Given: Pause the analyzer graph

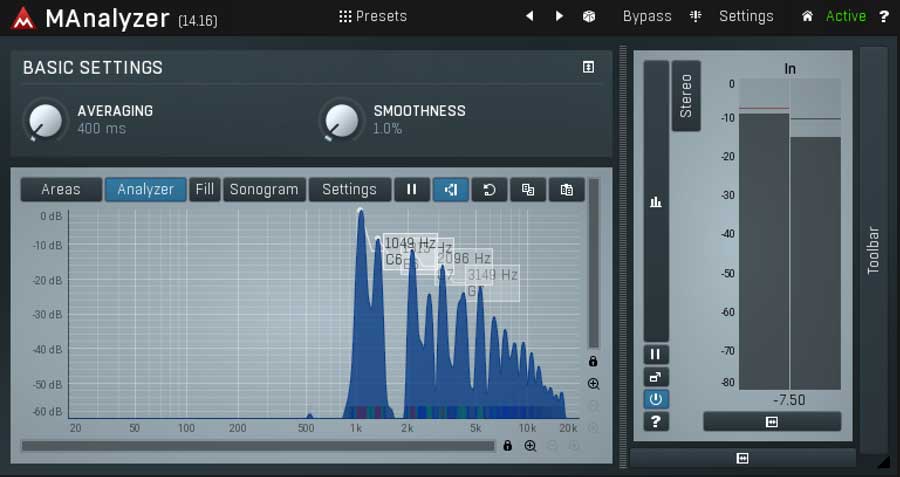Looking at the screenshot, I should click(x=412, y=189).
